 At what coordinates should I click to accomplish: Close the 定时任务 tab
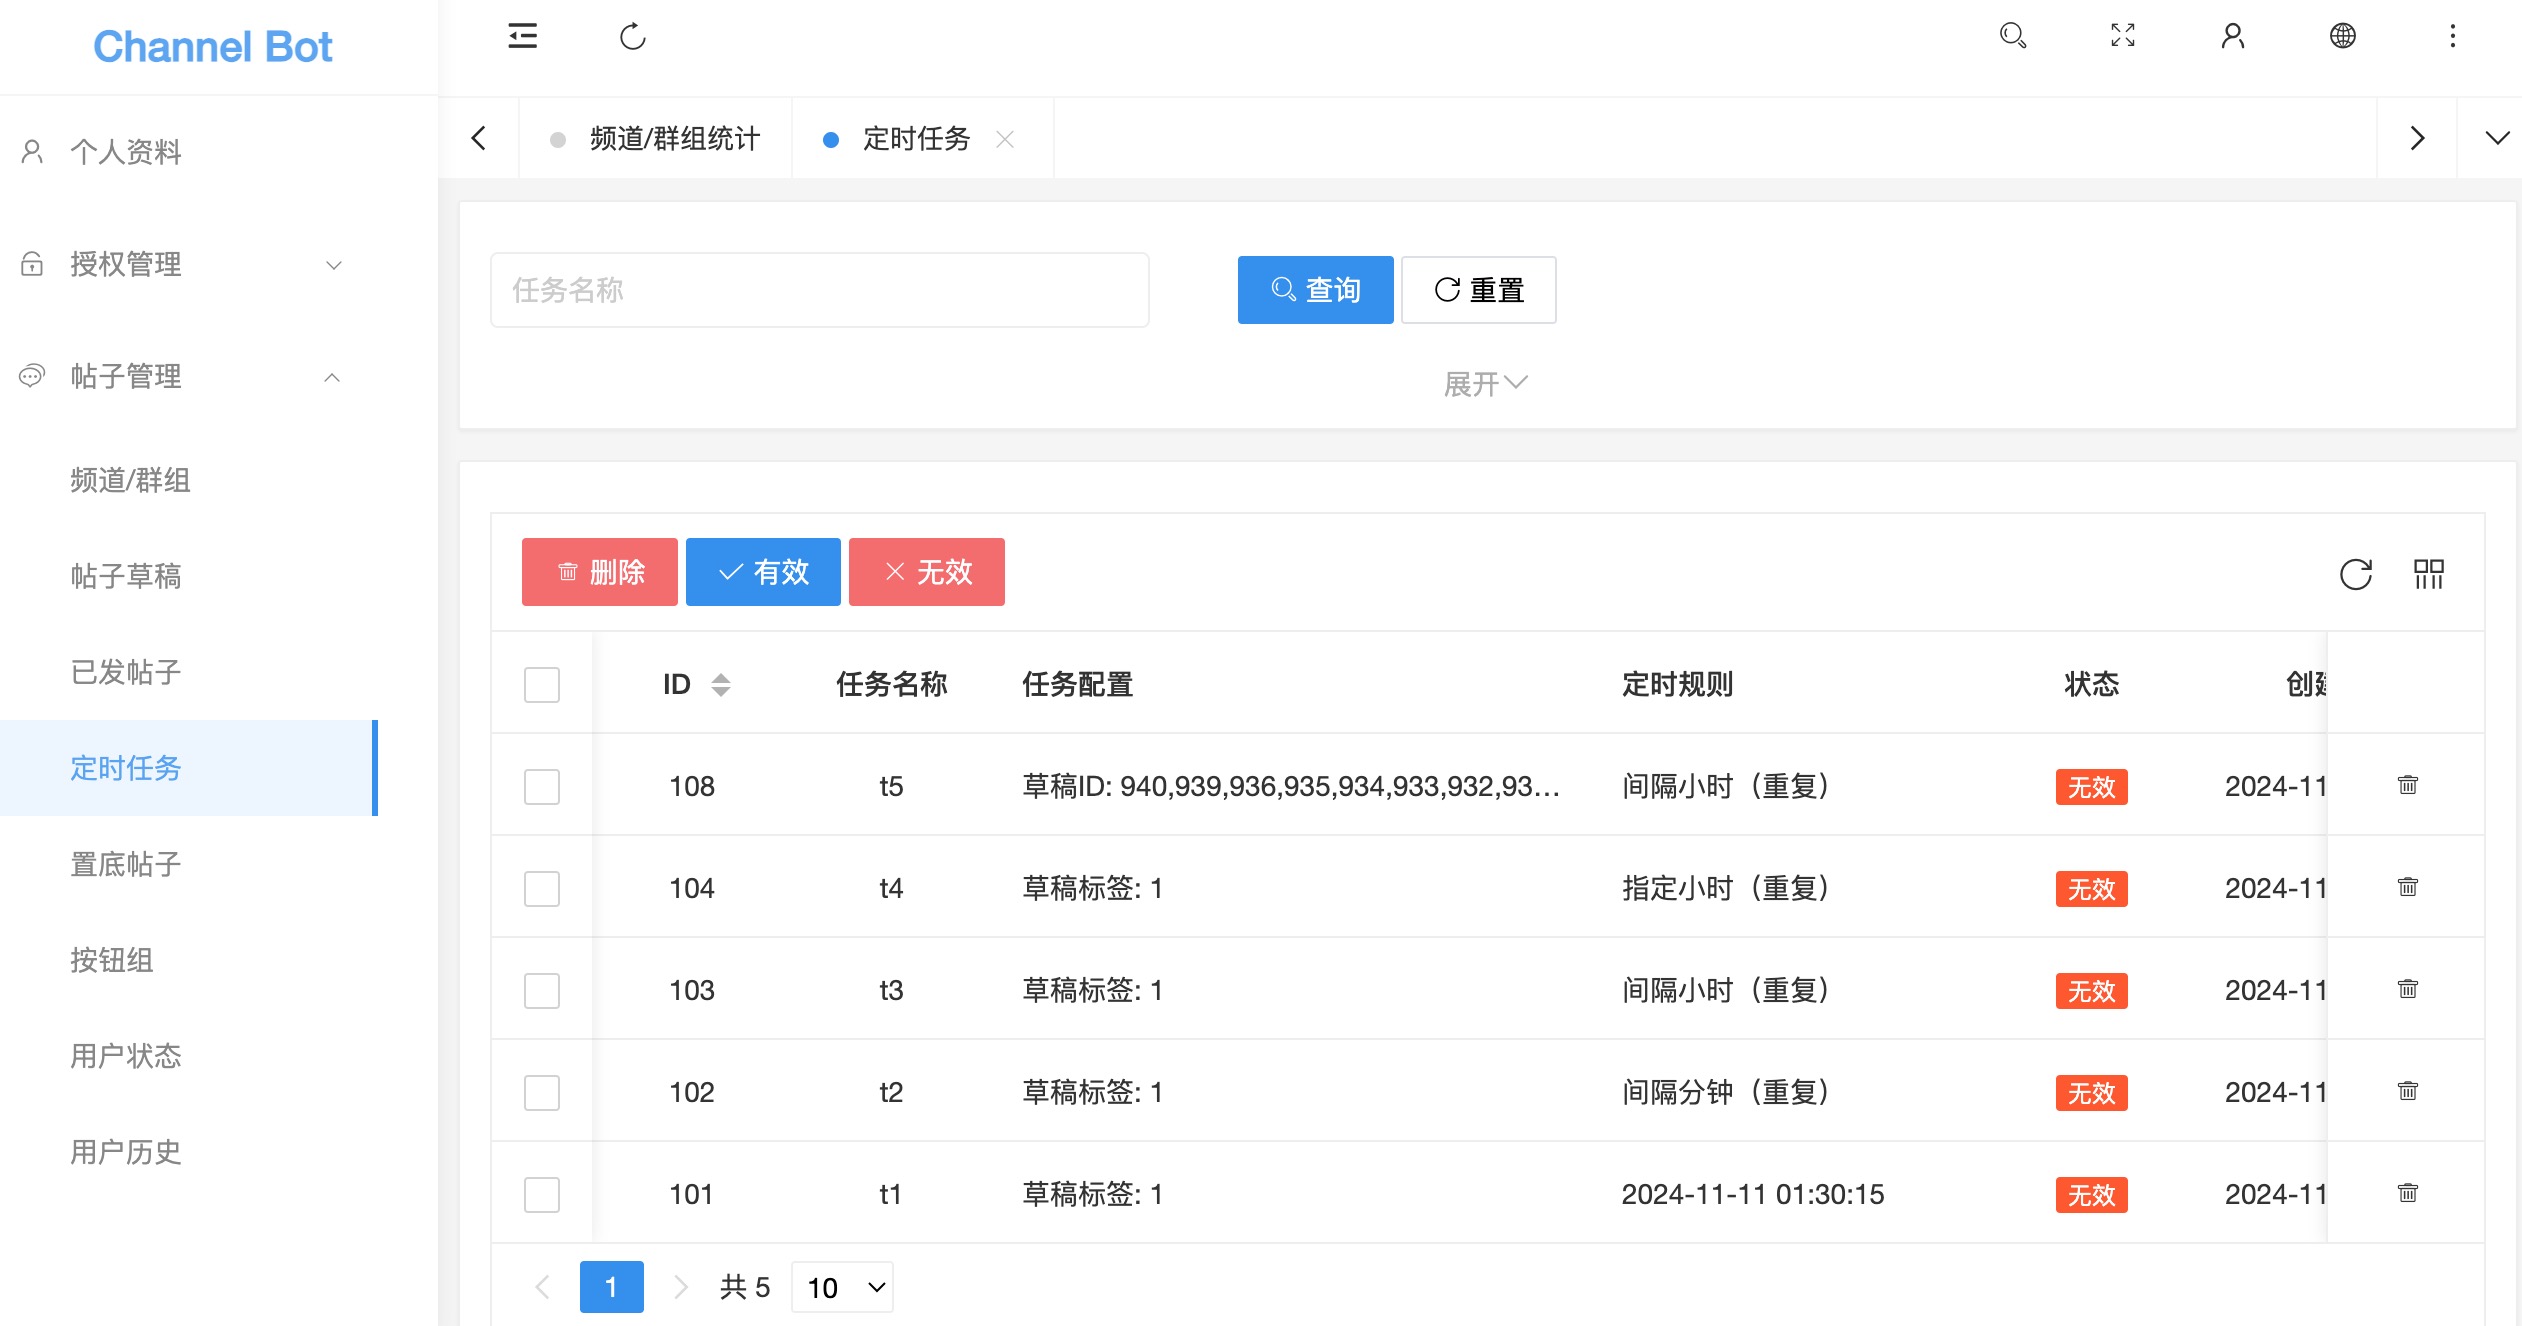pyautogui.click(x=1005, y=139)
